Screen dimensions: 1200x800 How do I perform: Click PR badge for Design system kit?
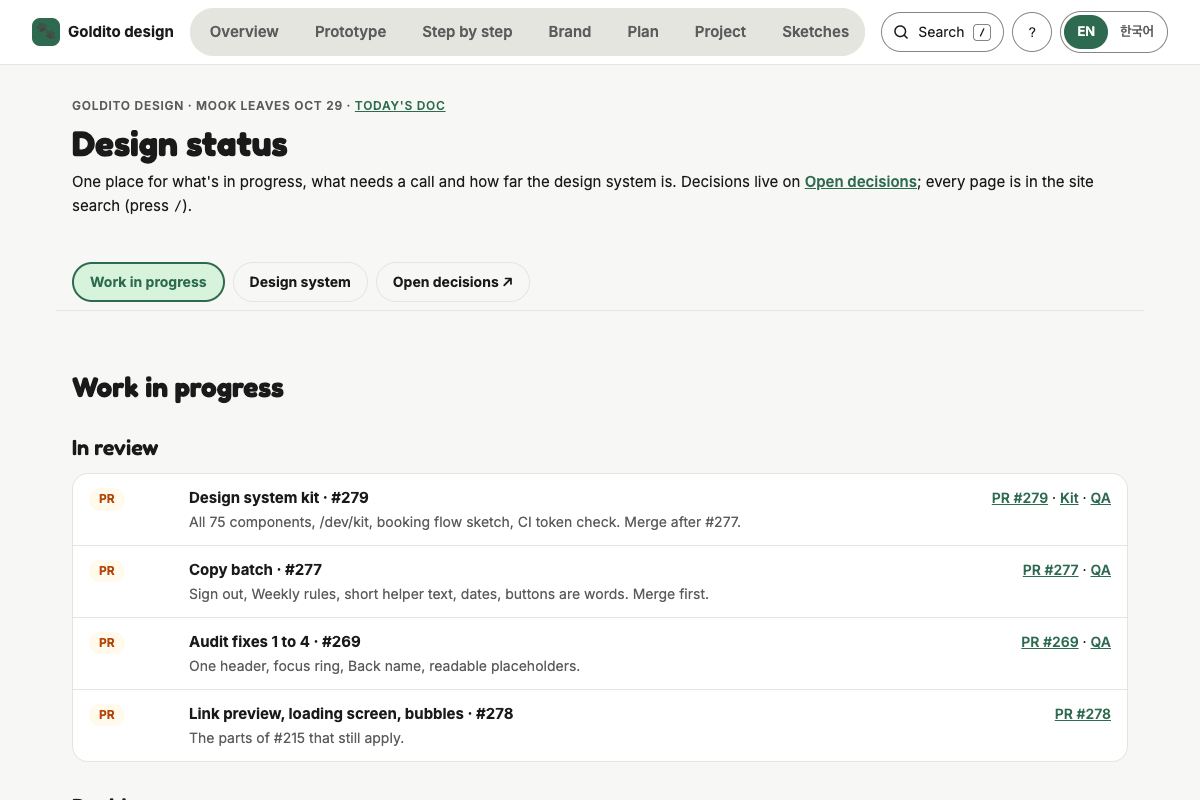(x=107, y=499)
